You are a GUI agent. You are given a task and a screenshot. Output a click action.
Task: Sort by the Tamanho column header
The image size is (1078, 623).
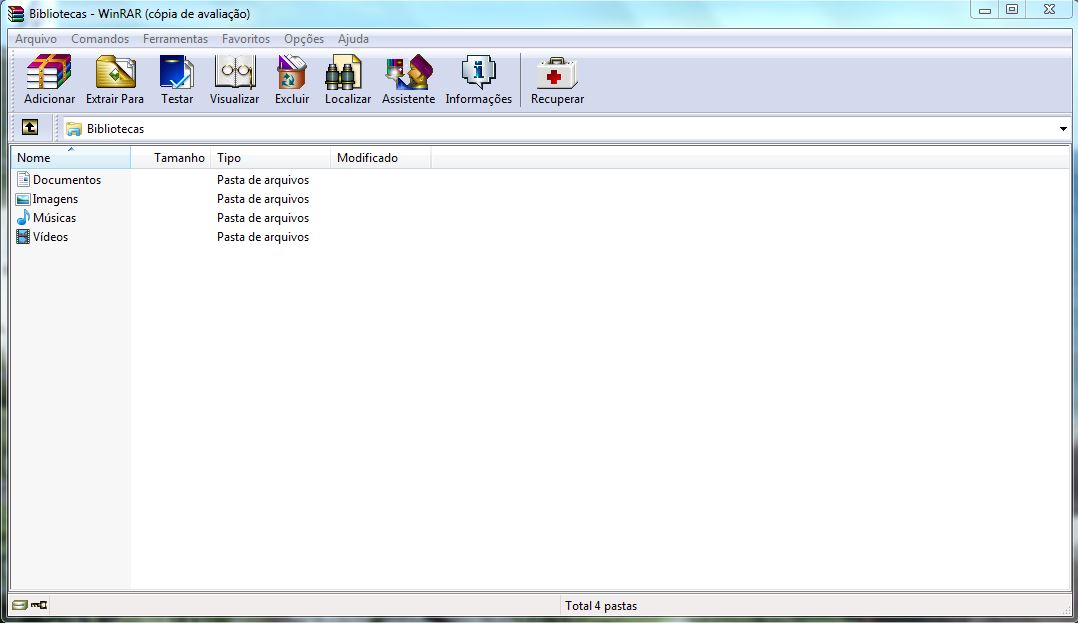click(x=170, y=157)
